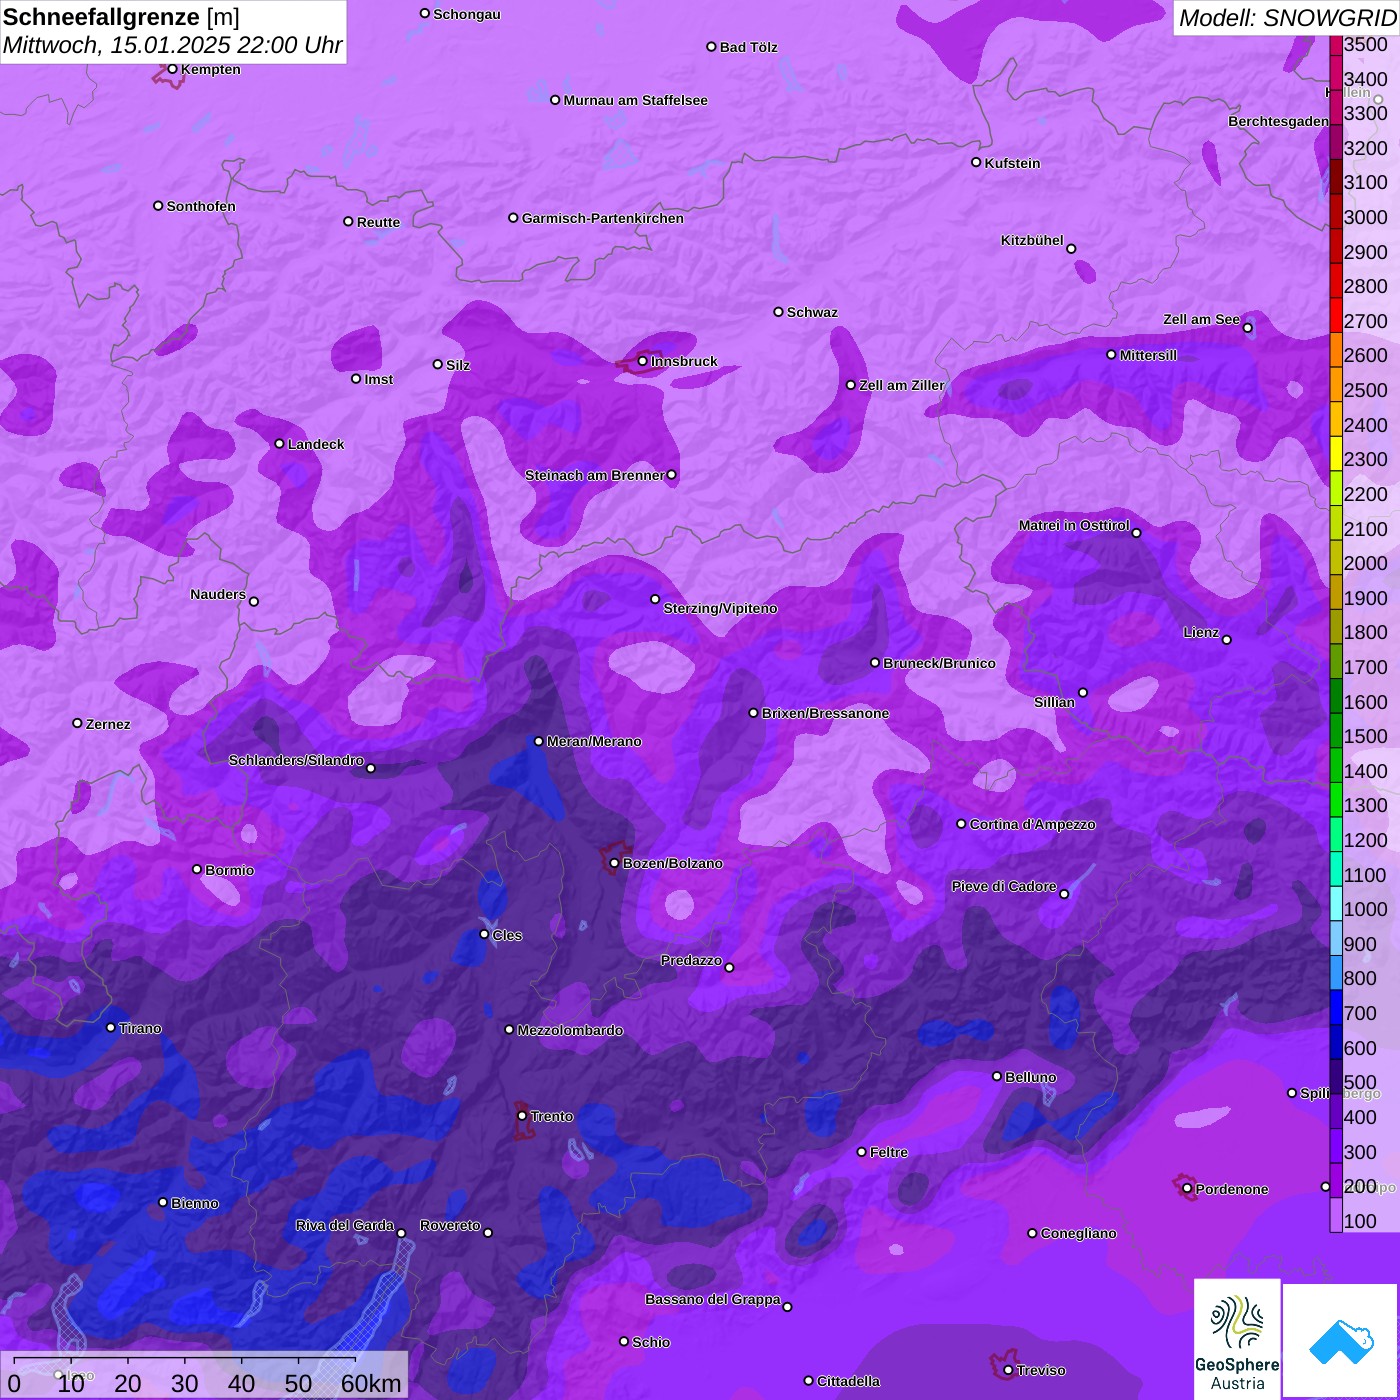Click the Pordenone label
The width and height of the screenshot is (1400, 1400).
1232,1189
